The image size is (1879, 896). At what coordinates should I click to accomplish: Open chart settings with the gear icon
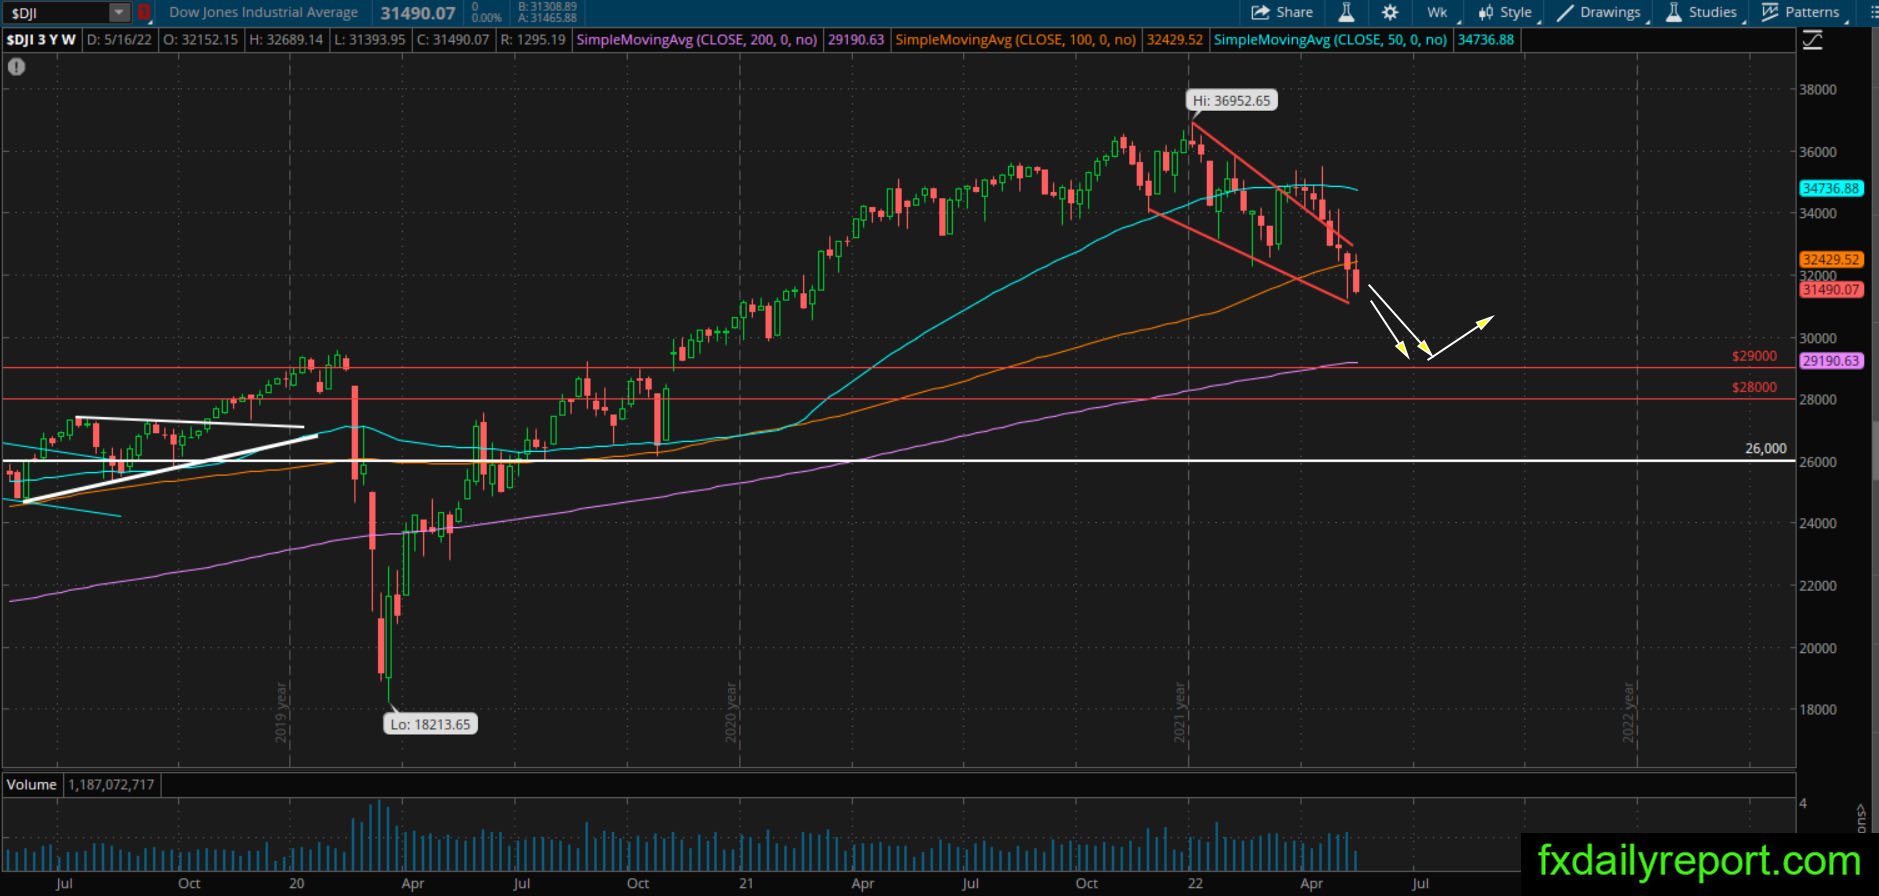click(1390, 12)
